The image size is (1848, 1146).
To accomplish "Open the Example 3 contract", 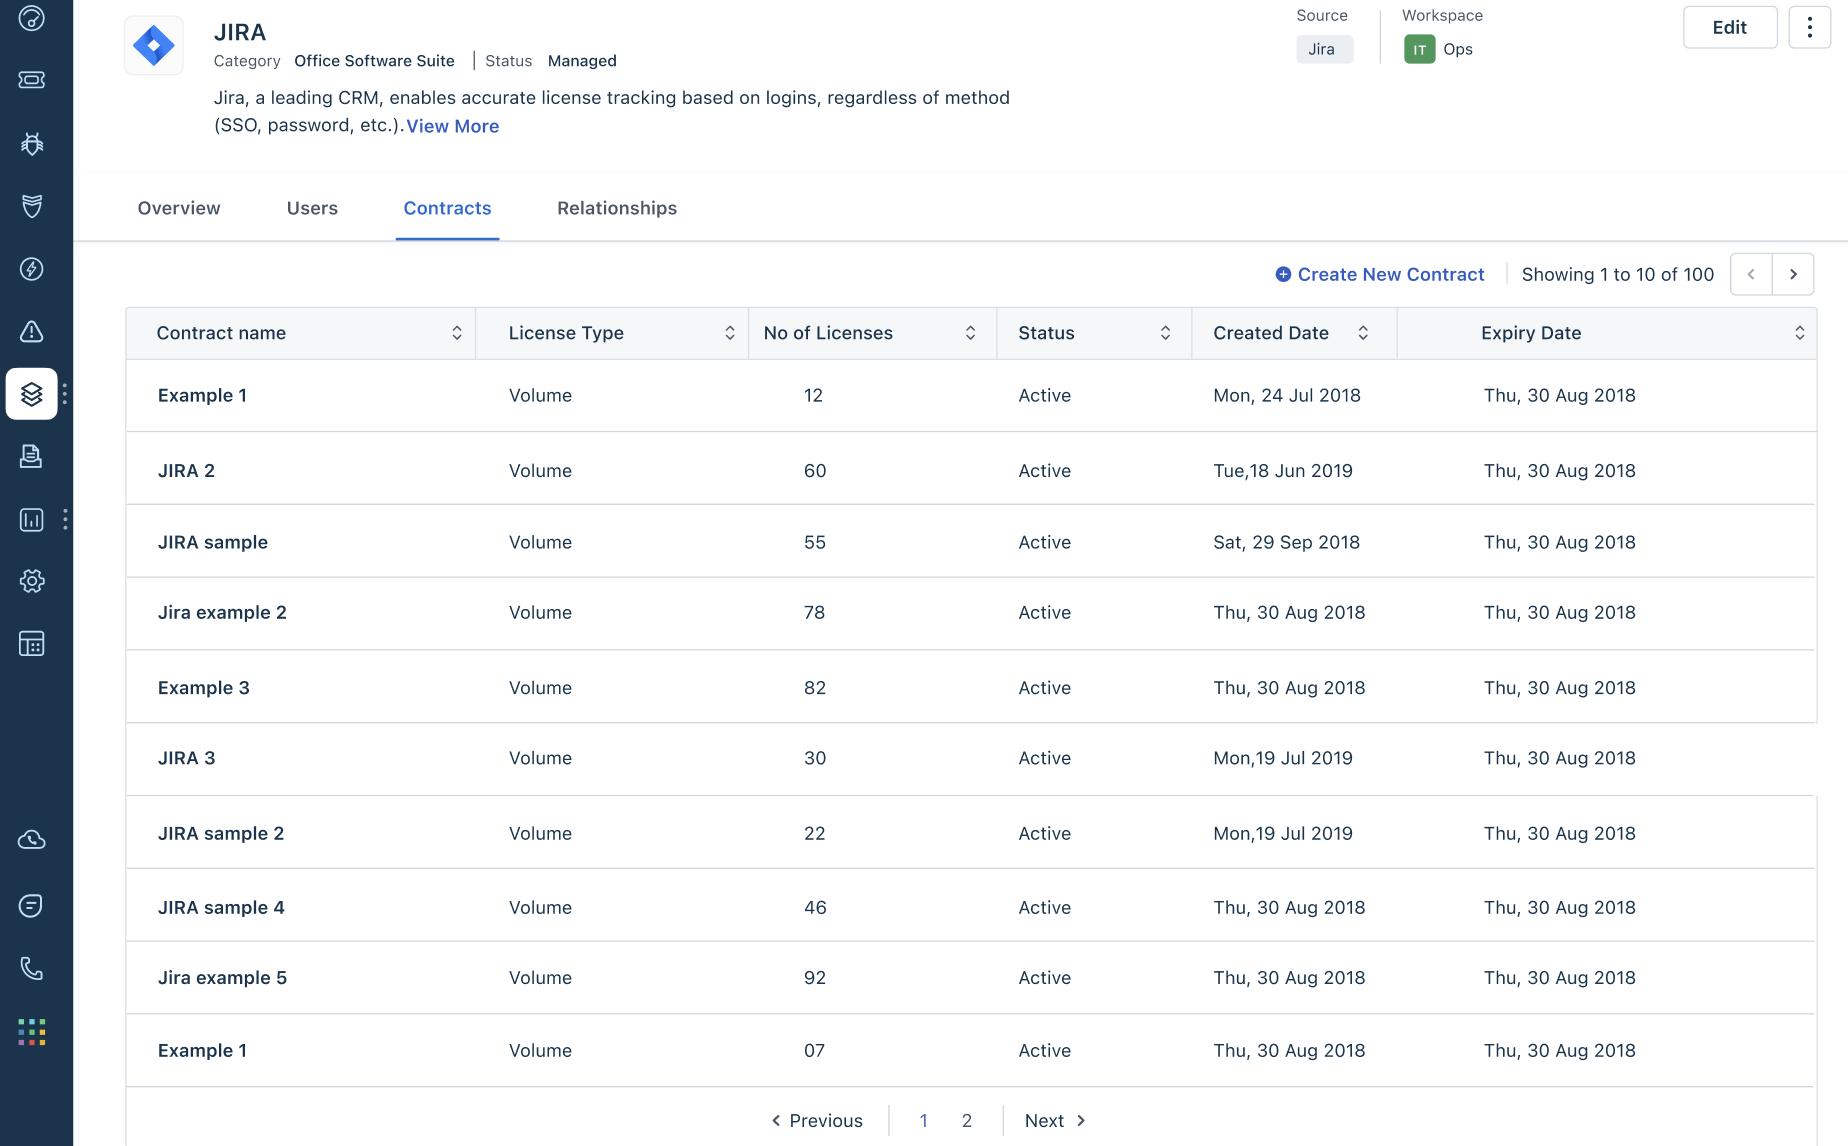I will point(204,688).
